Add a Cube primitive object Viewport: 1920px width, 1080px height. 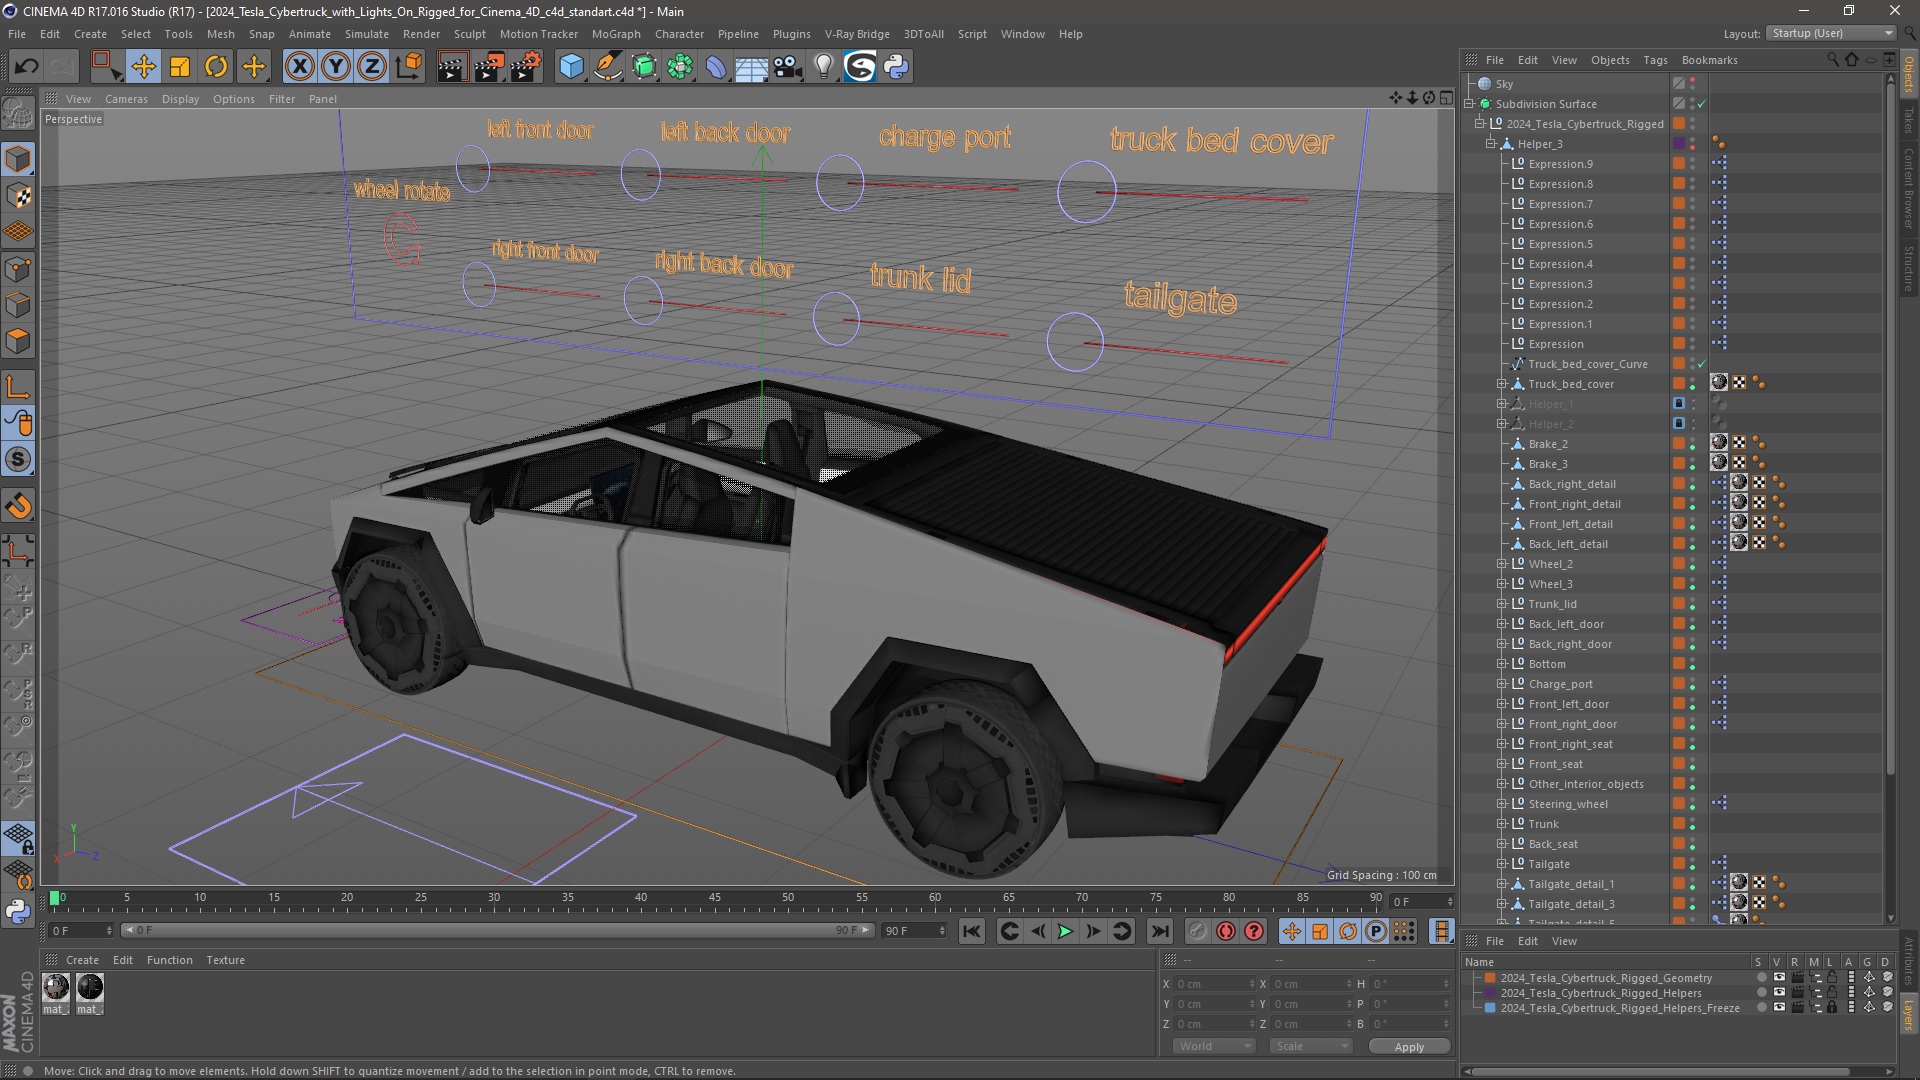click(571, 67)
